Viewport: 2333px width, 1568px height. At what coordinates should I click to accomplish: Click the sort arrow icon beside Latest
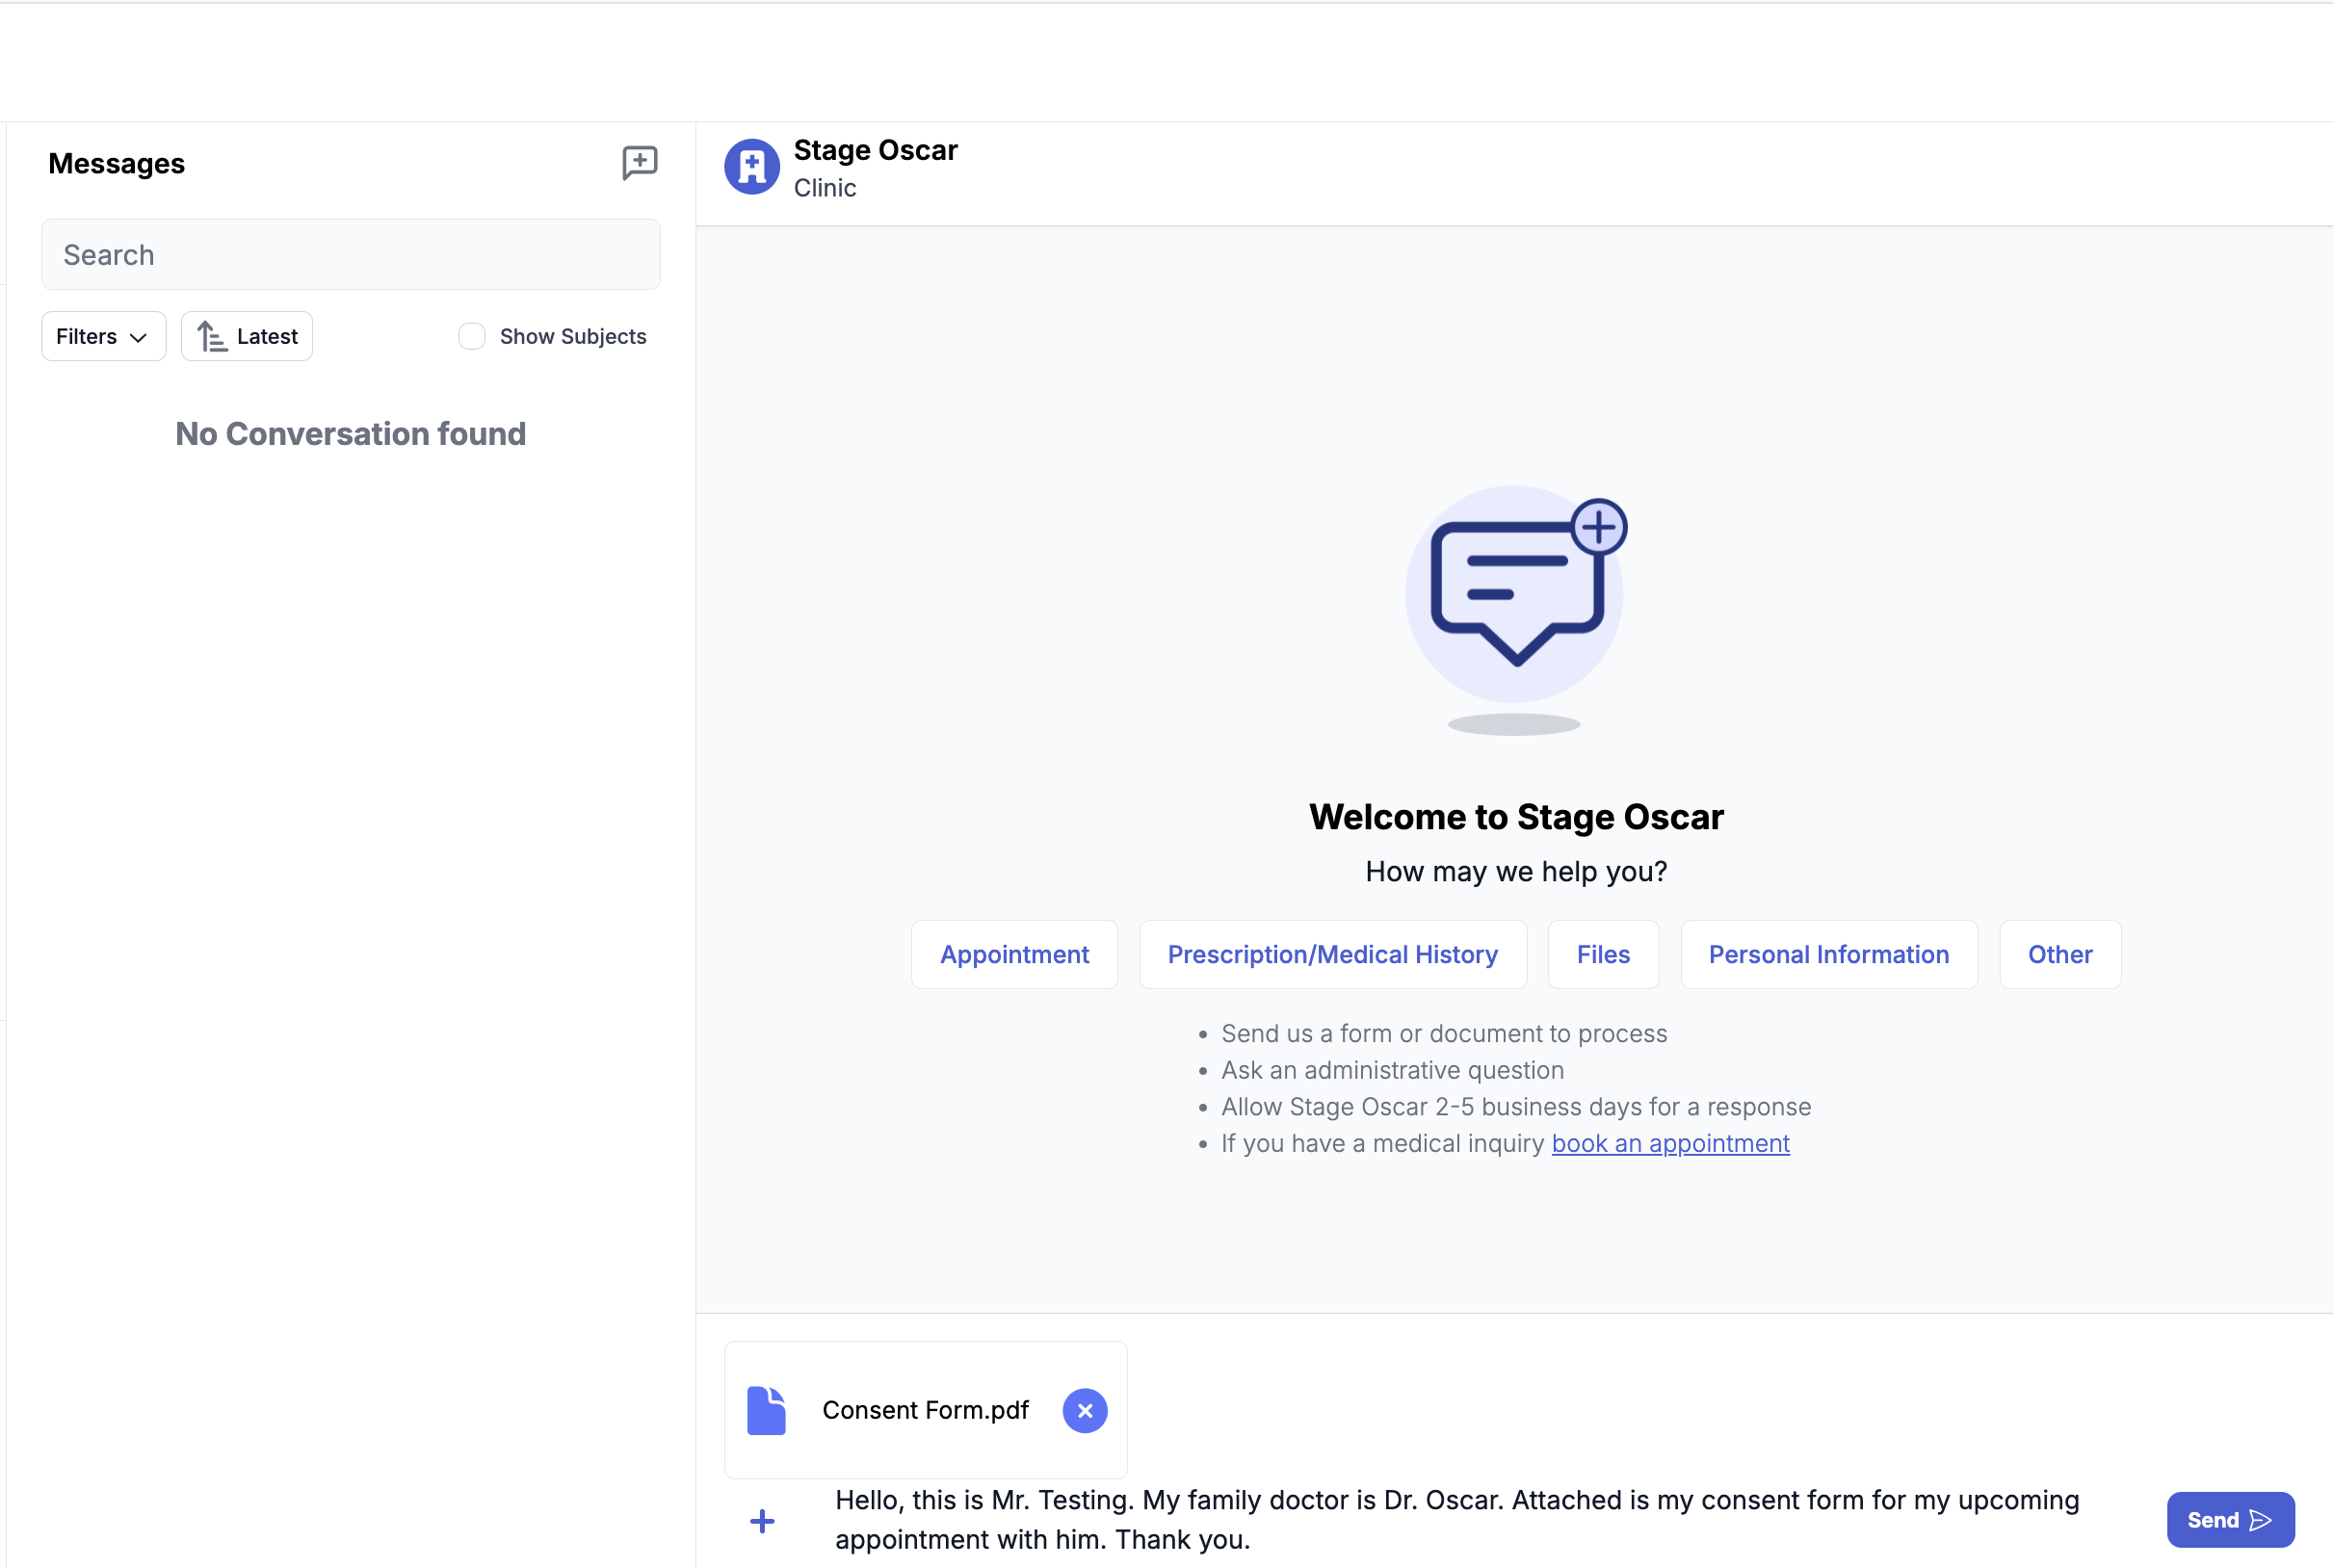pos(211,337)
